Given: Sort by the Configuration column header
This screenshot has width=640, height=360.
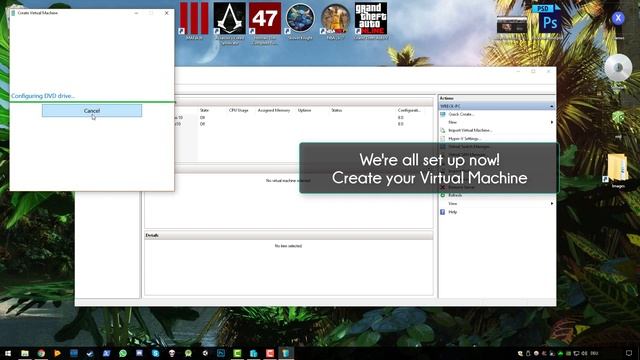Looking at the screenshot, I should click(x=409, y=110).
